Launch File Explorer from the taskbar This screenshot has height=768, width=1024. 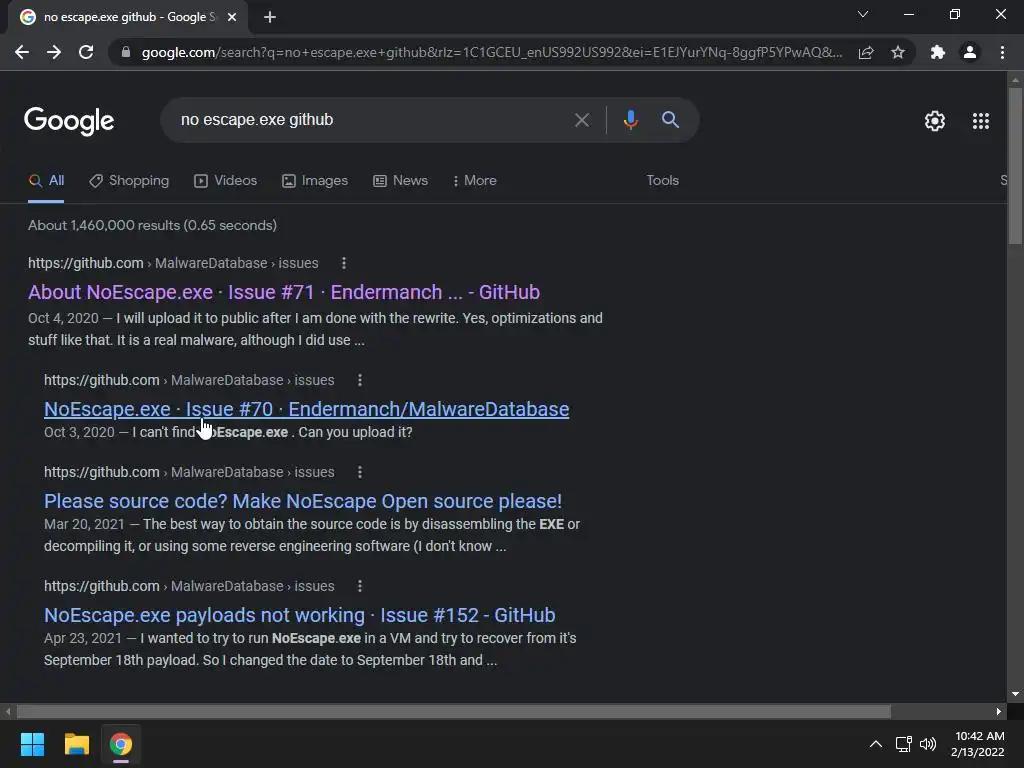tap(76, 744)
